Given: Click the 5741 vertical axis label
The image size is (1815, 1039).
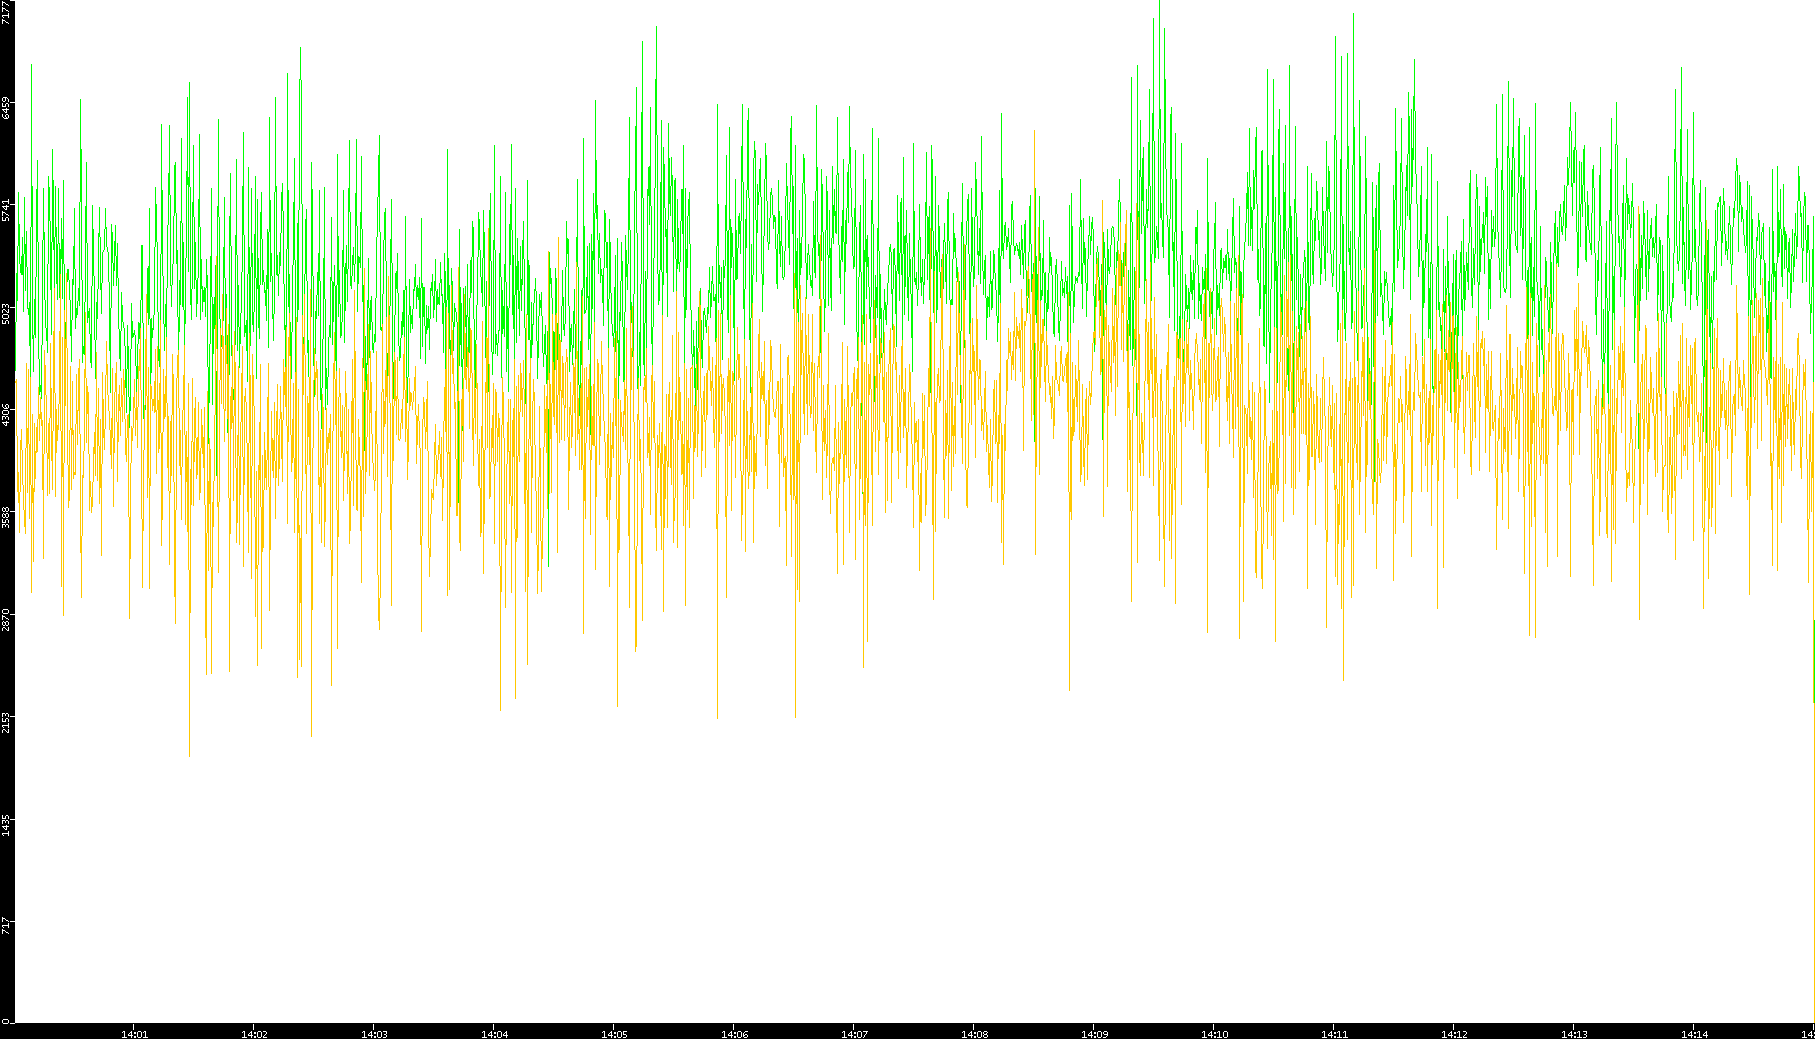Looking at the screenshot, I should [7, 210].
